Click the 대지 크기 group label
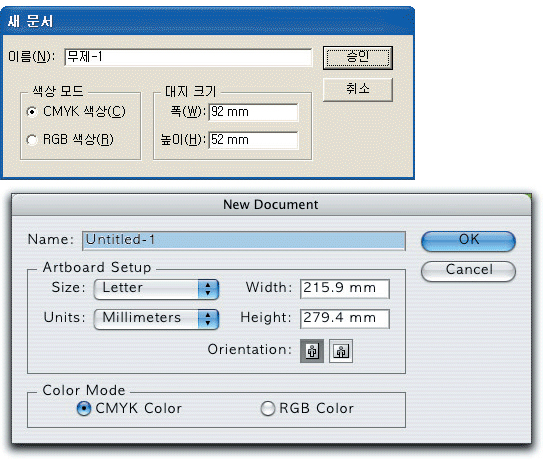The width and height of the screenshot is (543, 460). tap(190, 91)
